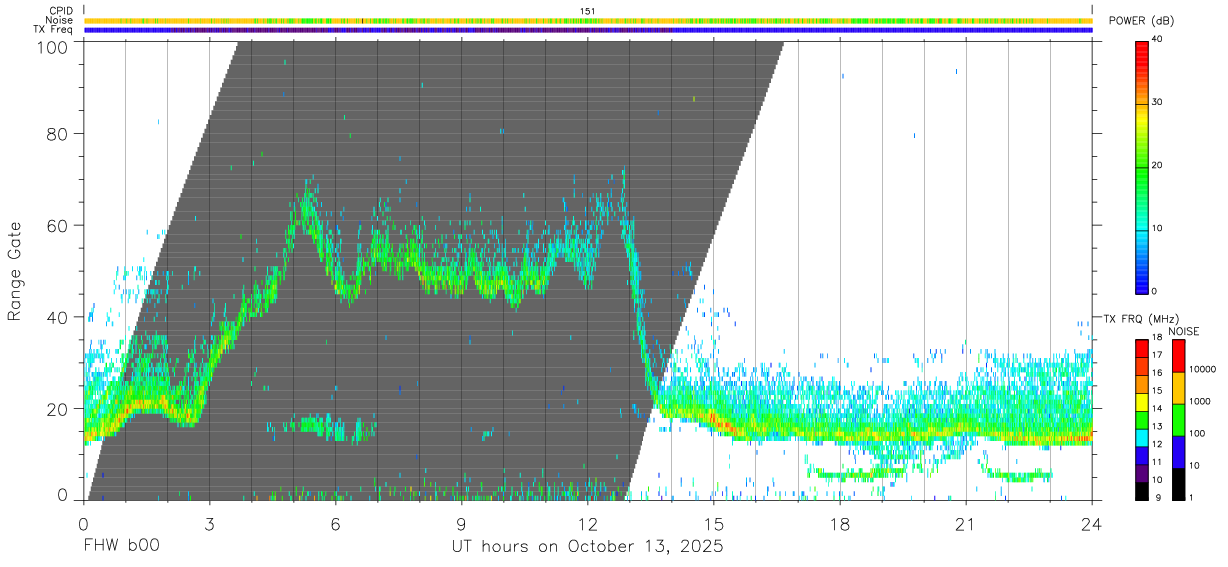Click the TX Freq row label

click(x=53, y=30)
